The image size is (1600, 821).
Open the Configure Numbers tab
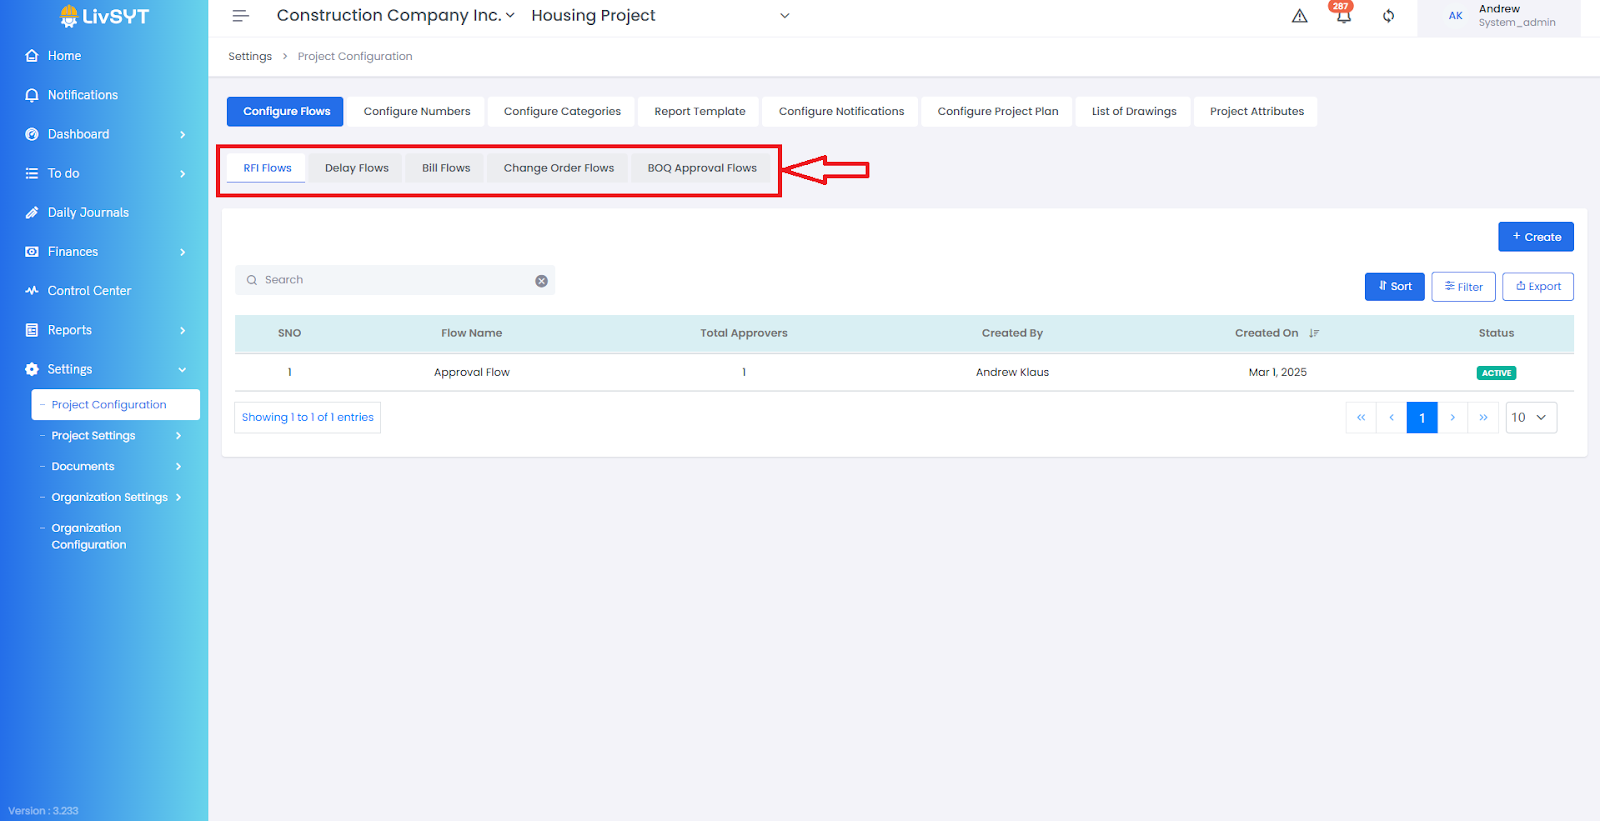click(417, 112)
